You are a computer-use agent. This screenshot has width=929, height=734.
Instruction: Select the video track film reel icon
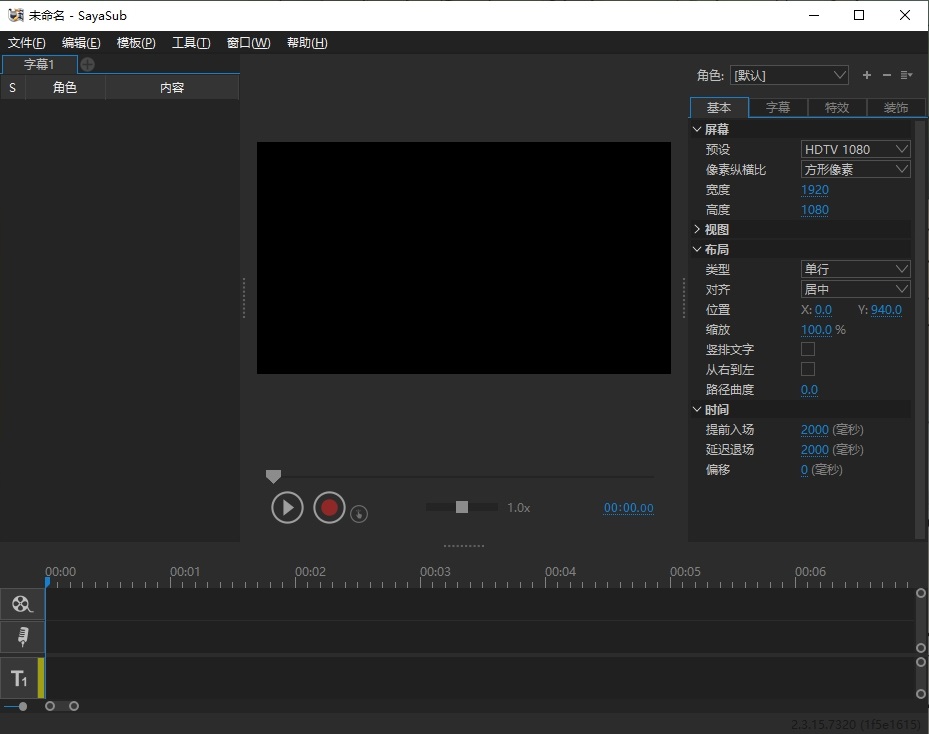[x=21, y=604]
